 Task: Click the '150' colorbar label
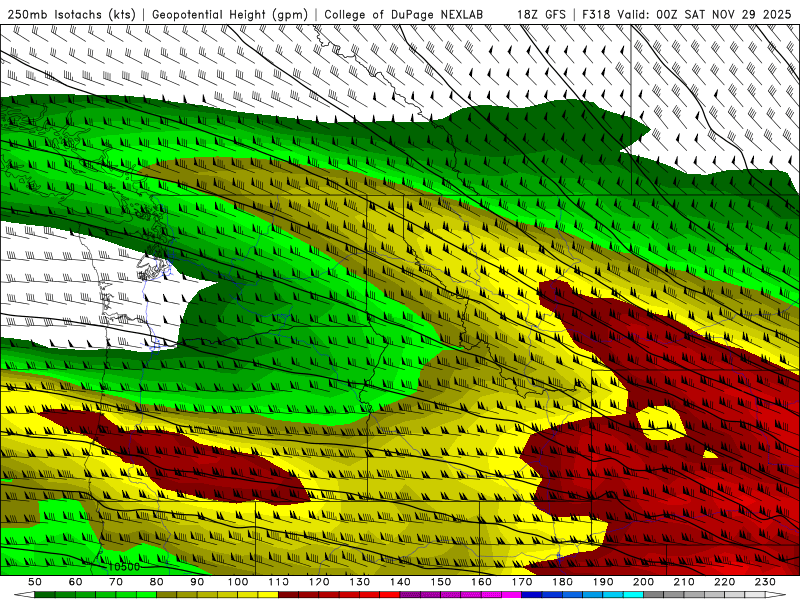pyautogui.click(x=441, y=582)
